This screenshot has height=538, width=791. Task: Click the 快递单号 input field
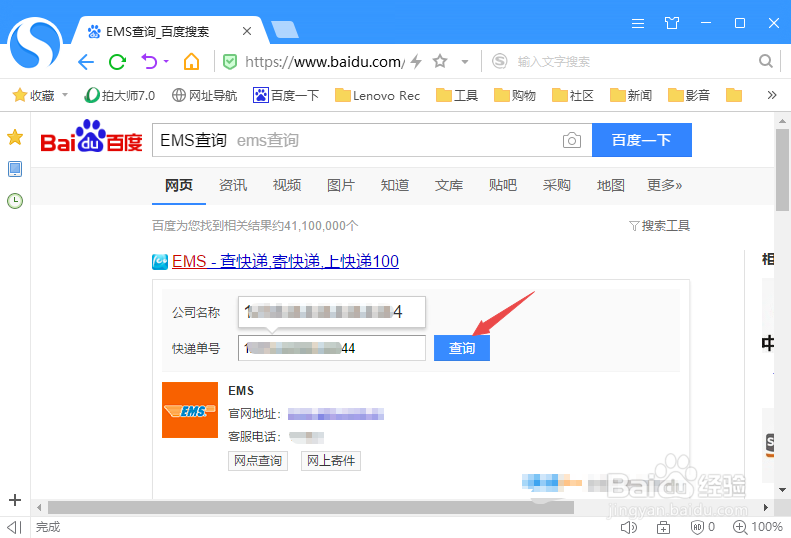[332, 348]
